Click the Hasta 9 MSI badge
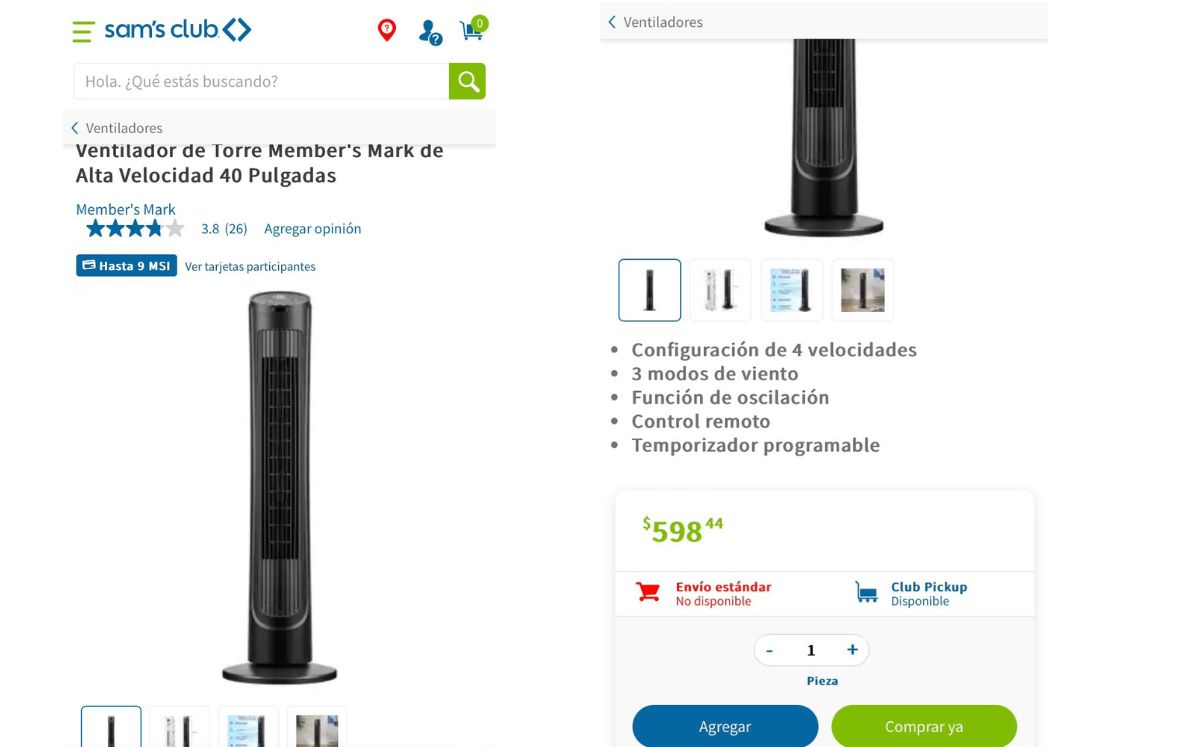The width and height of the screenshot is (1200, 747). pyautogui.click(x=126, y=266)
